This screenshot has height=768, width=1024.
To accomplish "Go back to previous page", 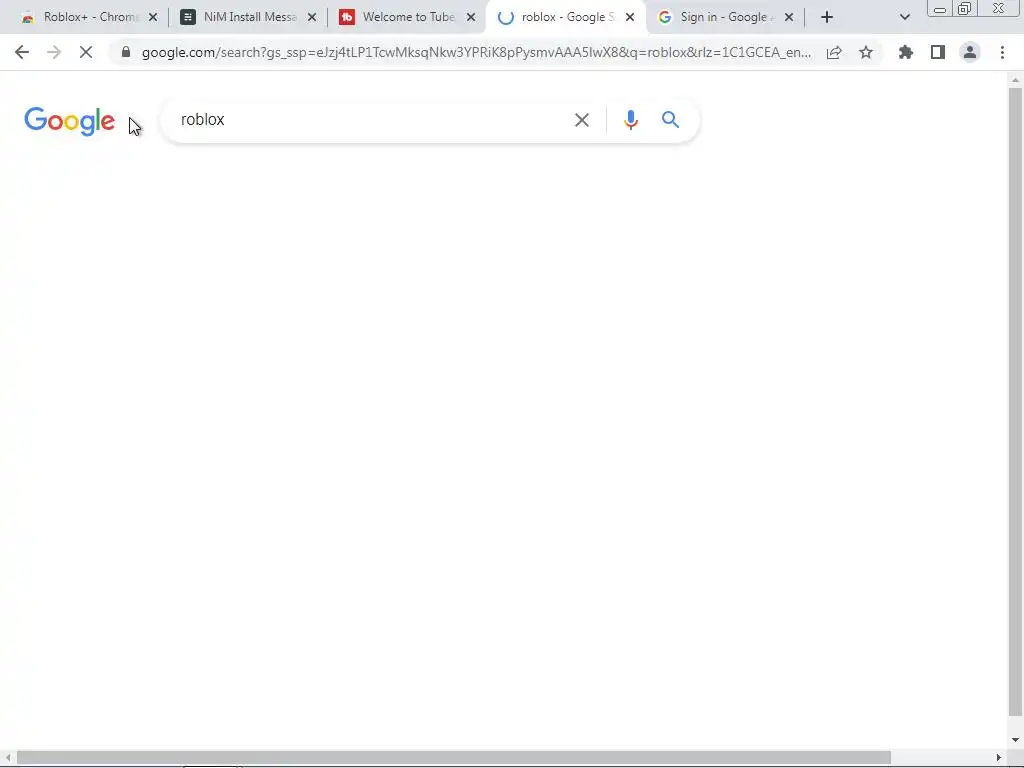I will [x=22, y=52].
